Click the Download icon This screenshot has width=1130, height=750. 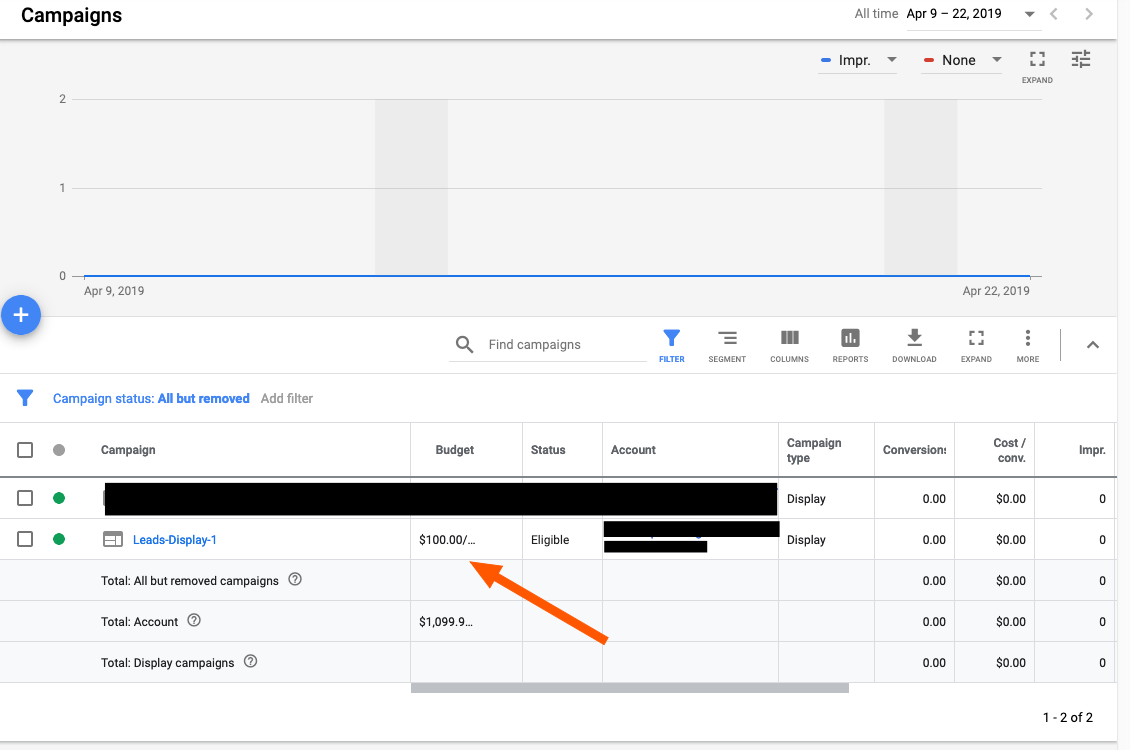[x=914, y=344]
